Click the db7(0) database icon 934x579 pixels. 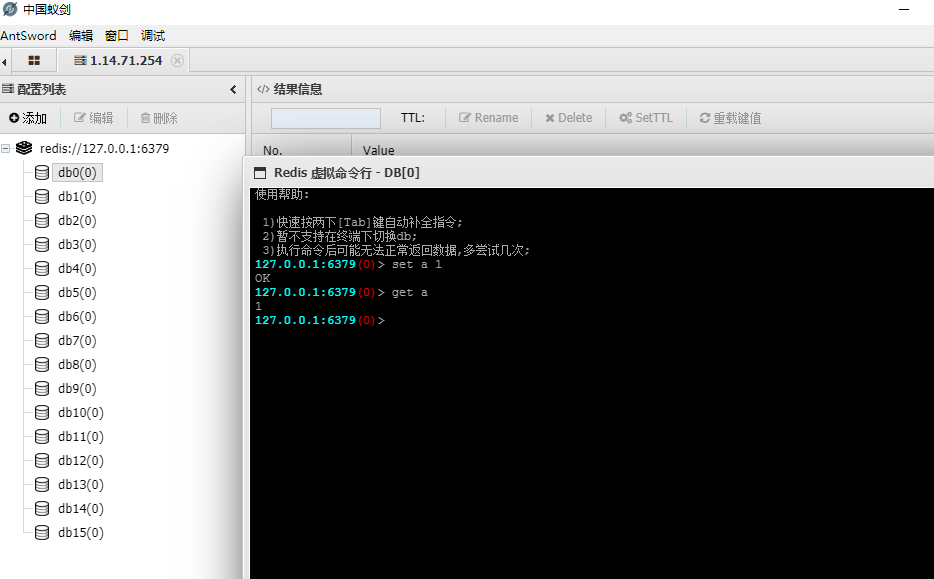pos(42,340)
